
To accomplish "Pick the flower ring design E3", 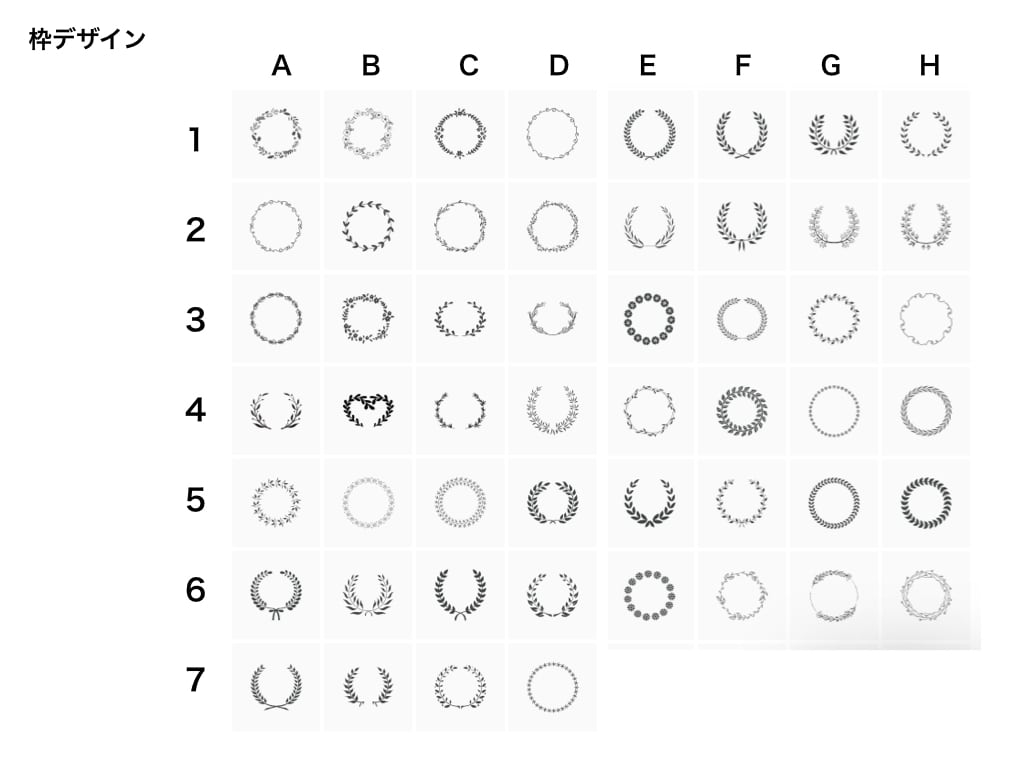I will tap(650, 319).
